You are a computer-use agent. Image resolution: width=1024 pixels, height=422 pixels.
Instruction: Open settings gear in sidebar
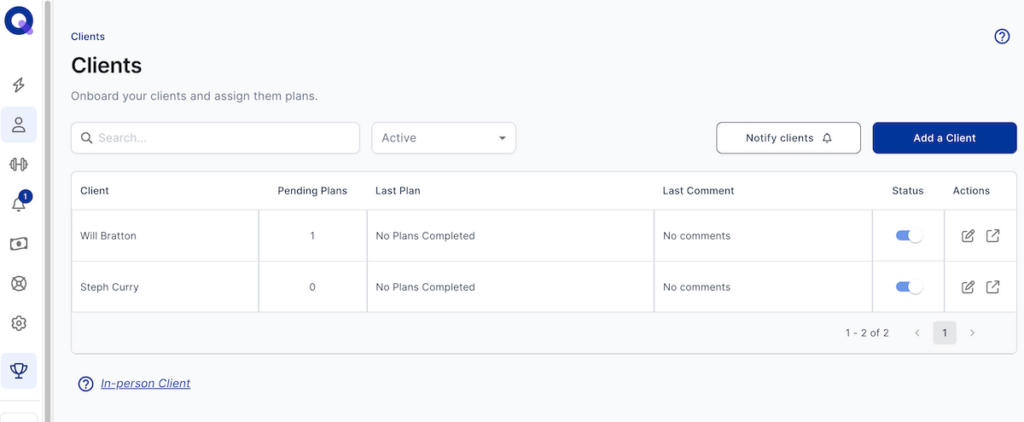pos(18,323)
